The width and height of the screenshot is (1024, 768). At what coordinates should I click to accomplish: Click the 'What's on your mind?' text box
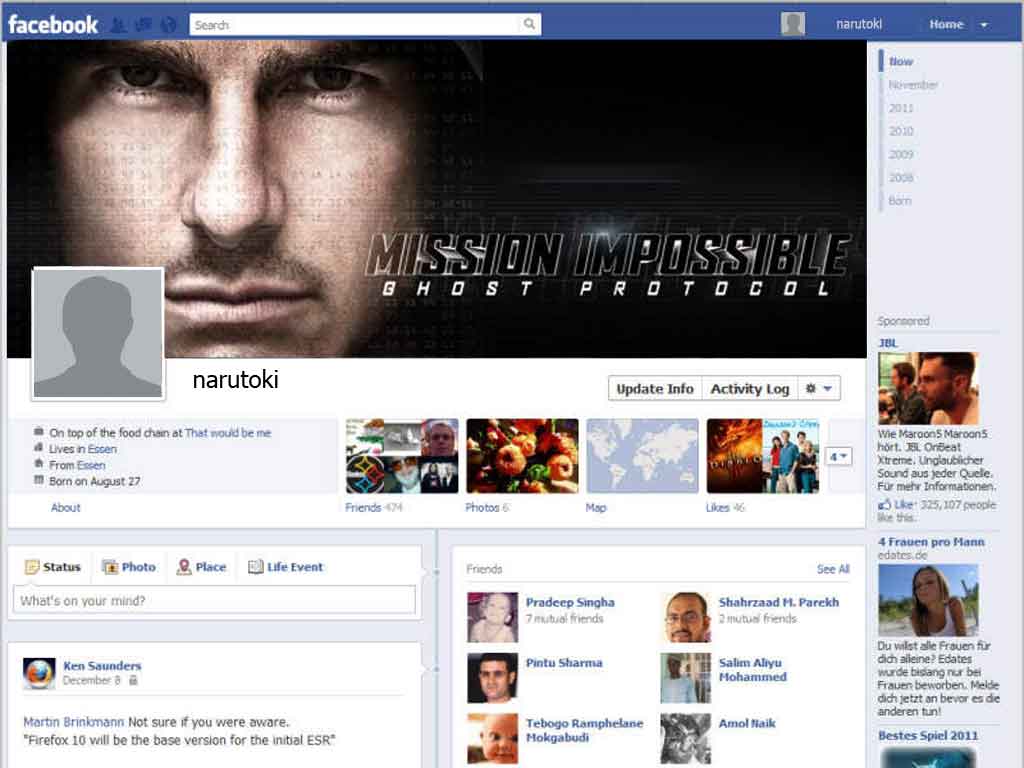[214, 600]
